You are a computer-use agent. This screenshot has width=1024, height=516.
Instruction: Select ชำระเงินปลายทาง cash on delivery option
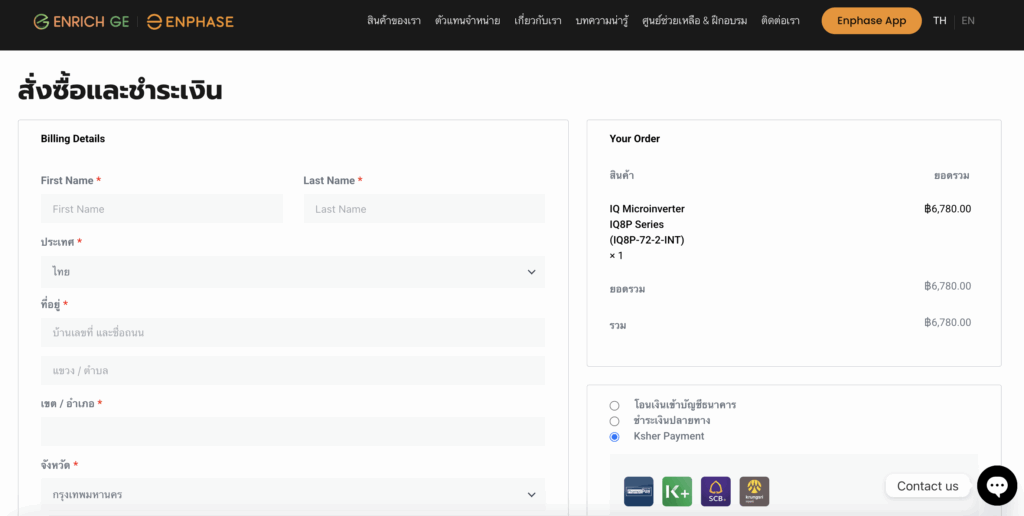(x=614, y=421)
